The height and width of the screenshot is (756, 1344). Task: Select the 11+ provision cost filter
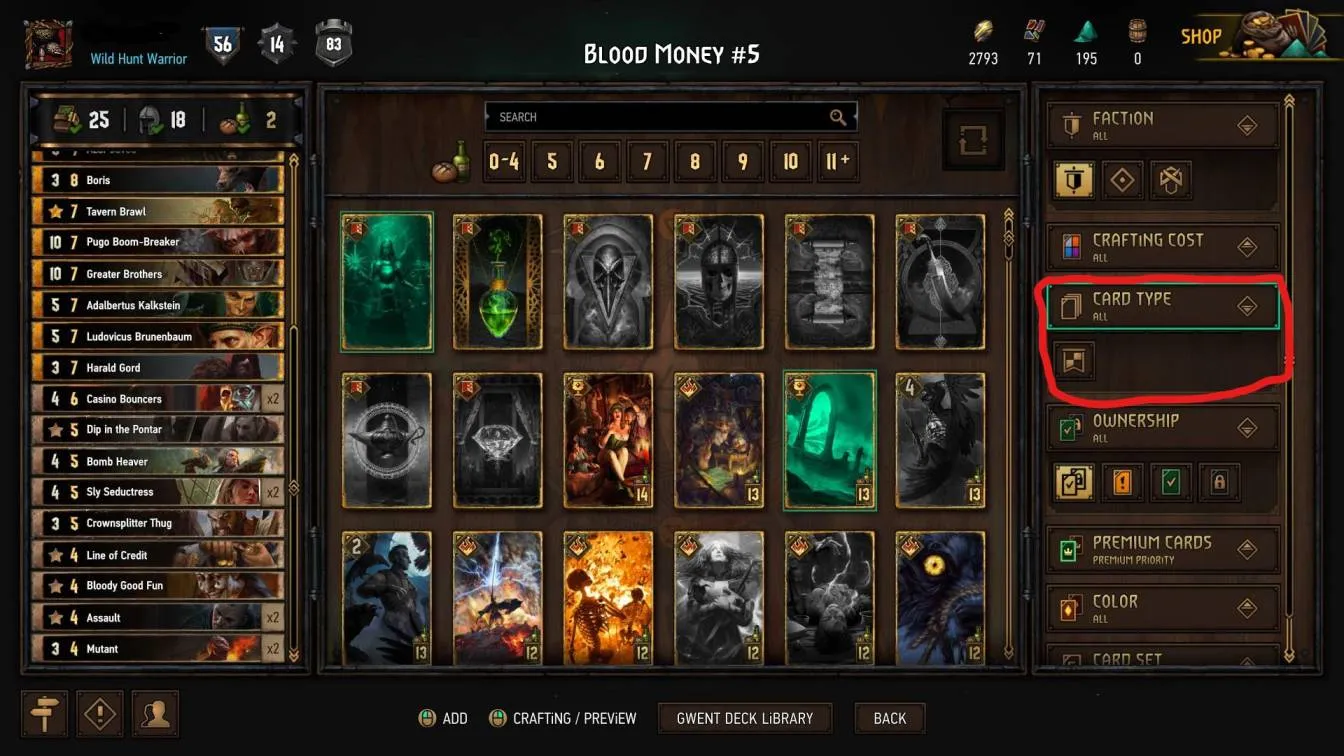point(837,162)
